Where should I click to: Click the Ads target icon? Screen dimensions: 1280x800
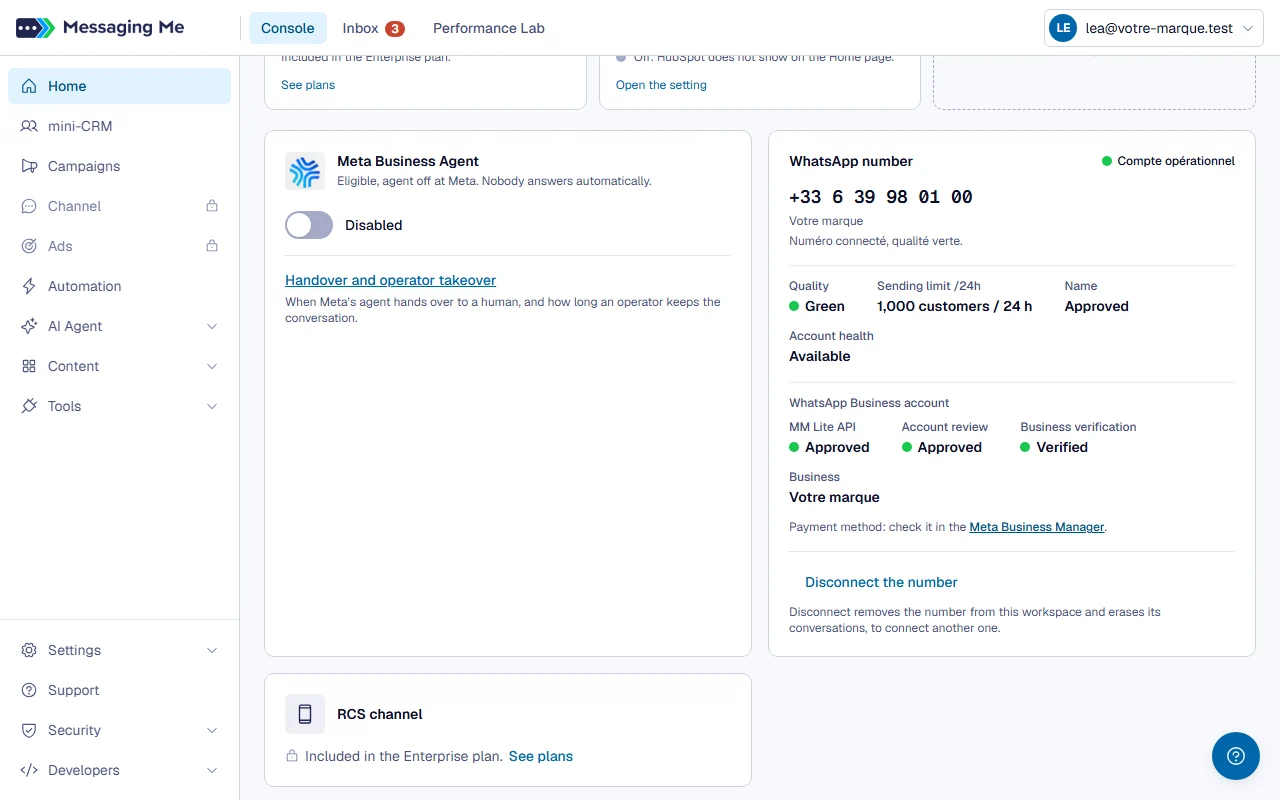(29, 246)
